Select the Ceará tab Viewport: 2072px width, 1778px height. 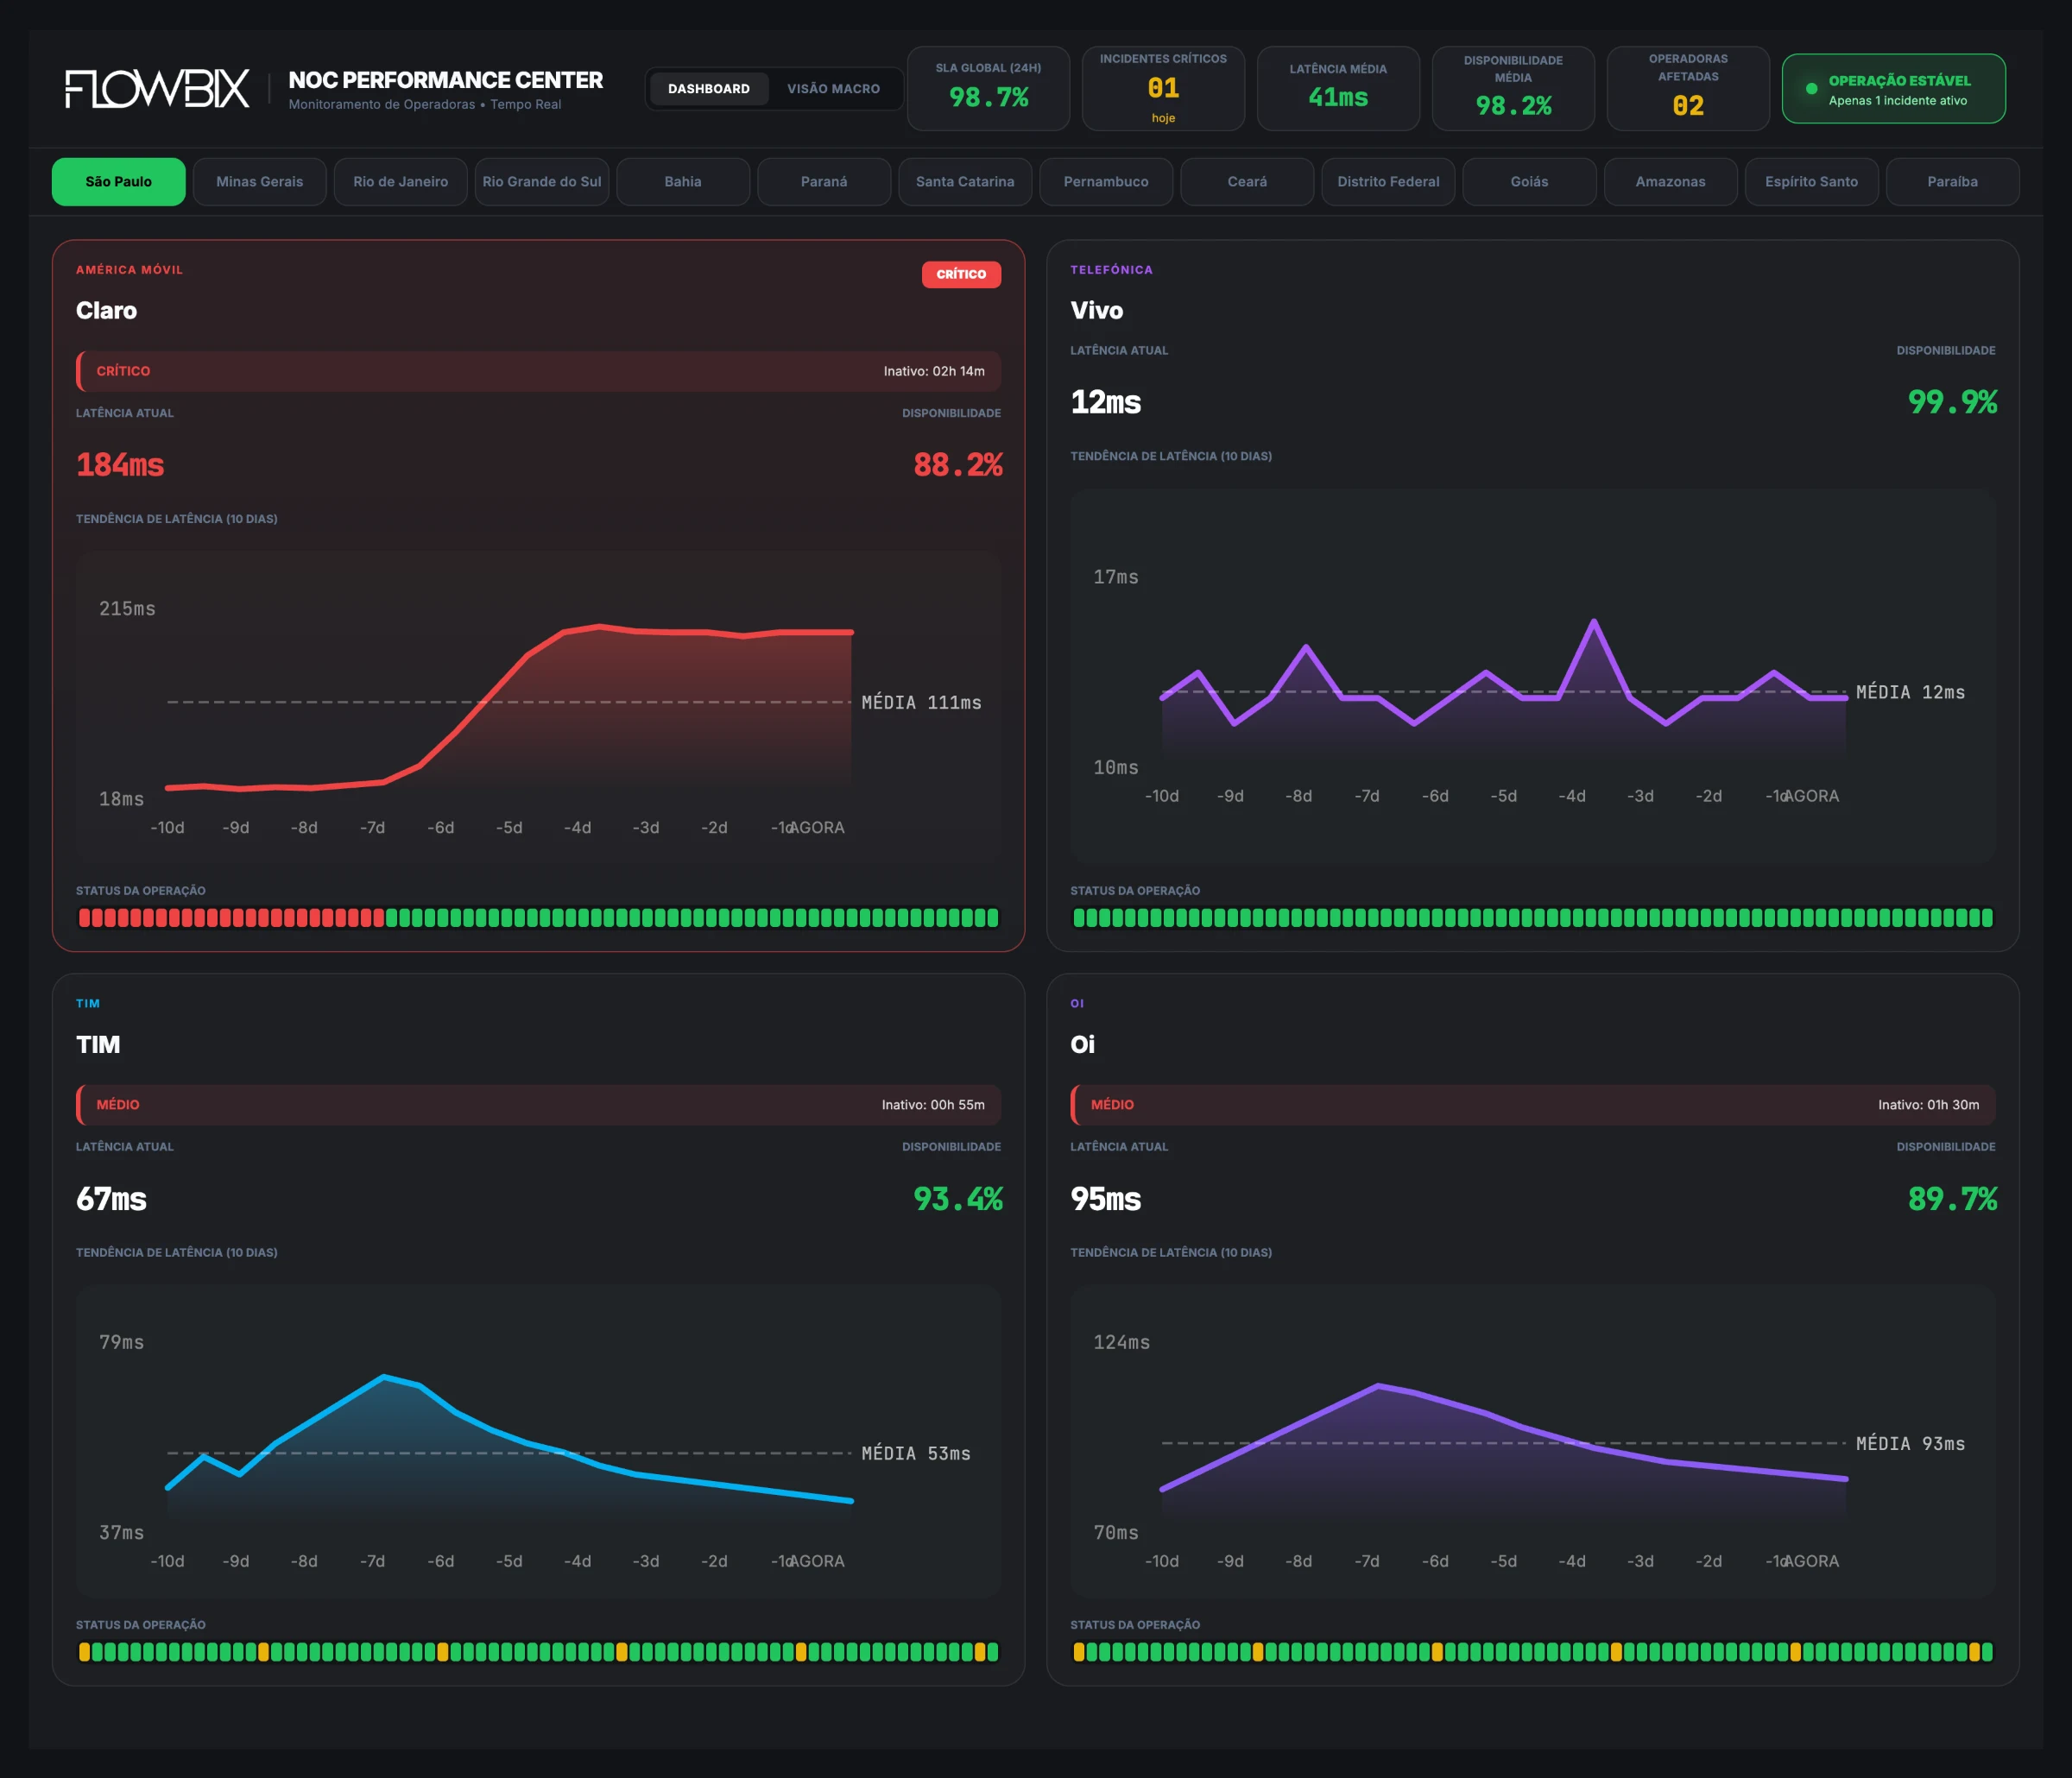[x=1247, y=182]
